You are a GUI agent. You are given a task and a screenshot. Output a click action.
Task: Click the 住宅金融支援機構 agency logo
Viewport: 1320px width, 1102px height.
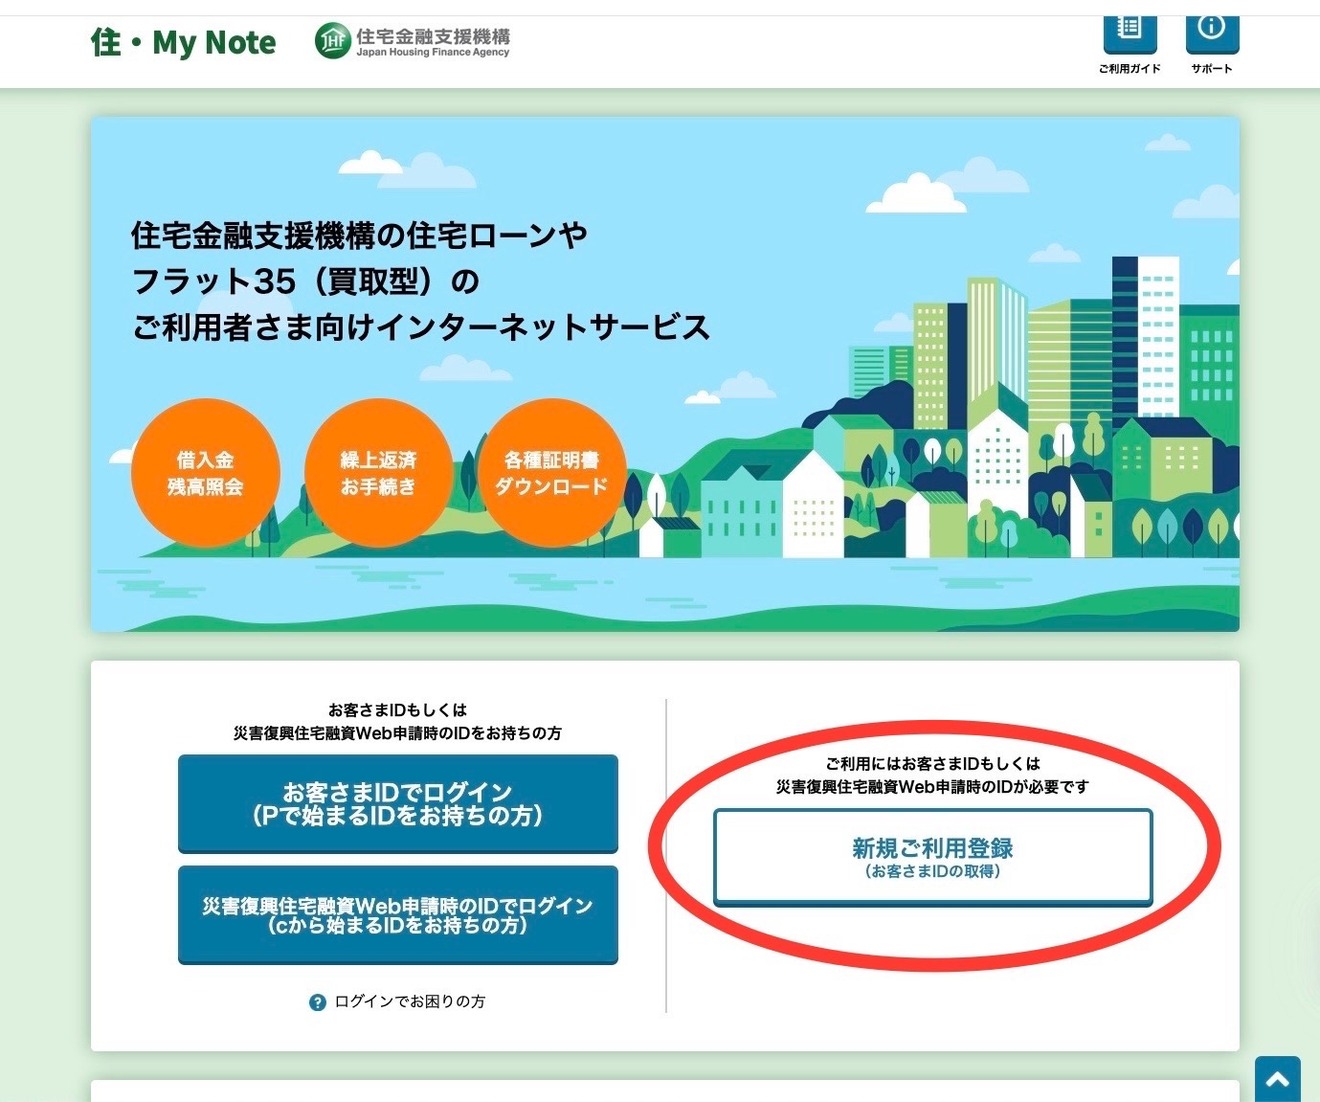click(x=413, y=41)
